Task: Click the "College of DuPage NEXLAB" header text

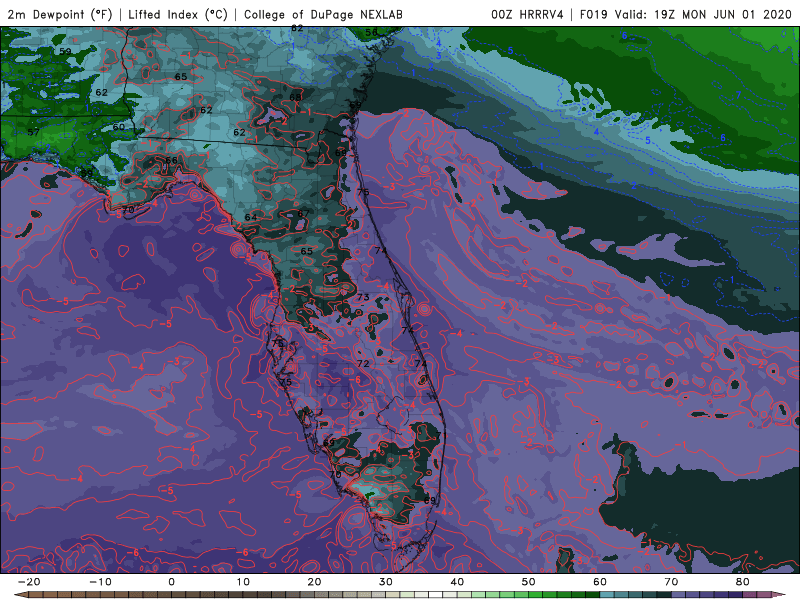Action: click(x=323, y=15)
